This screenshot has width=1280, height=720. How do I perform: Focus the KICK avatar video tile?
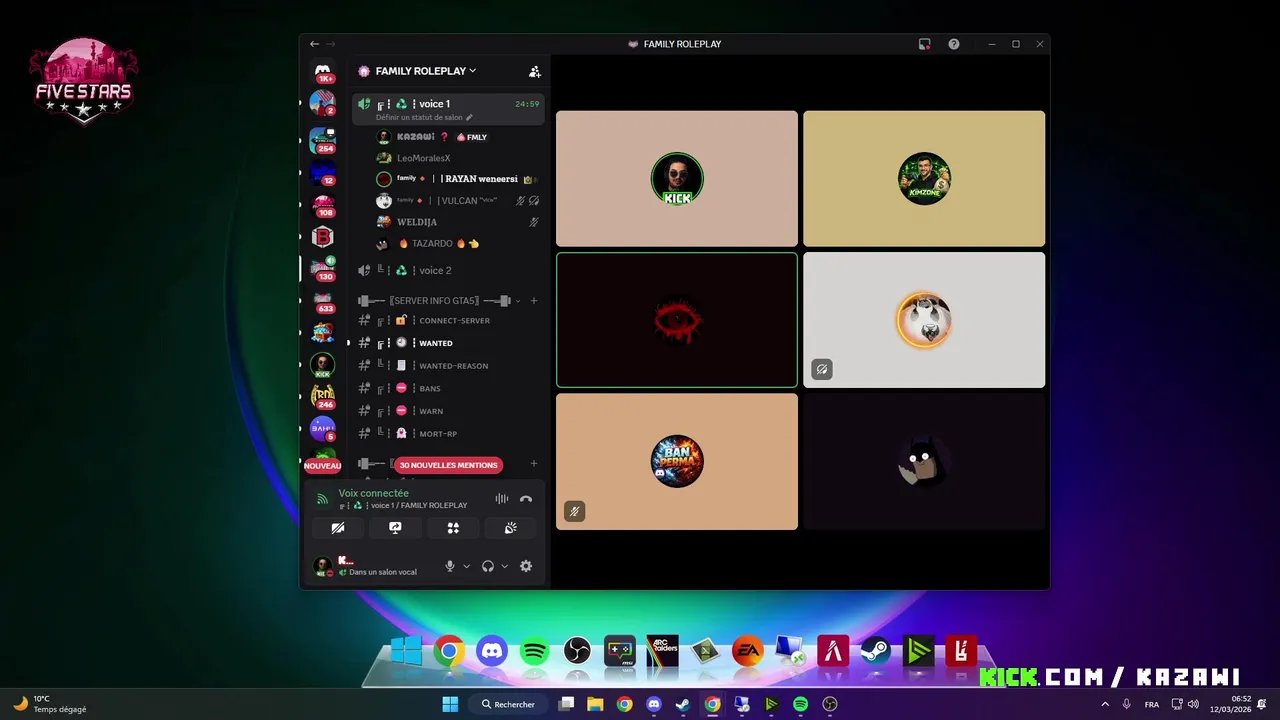coord(677,179)
